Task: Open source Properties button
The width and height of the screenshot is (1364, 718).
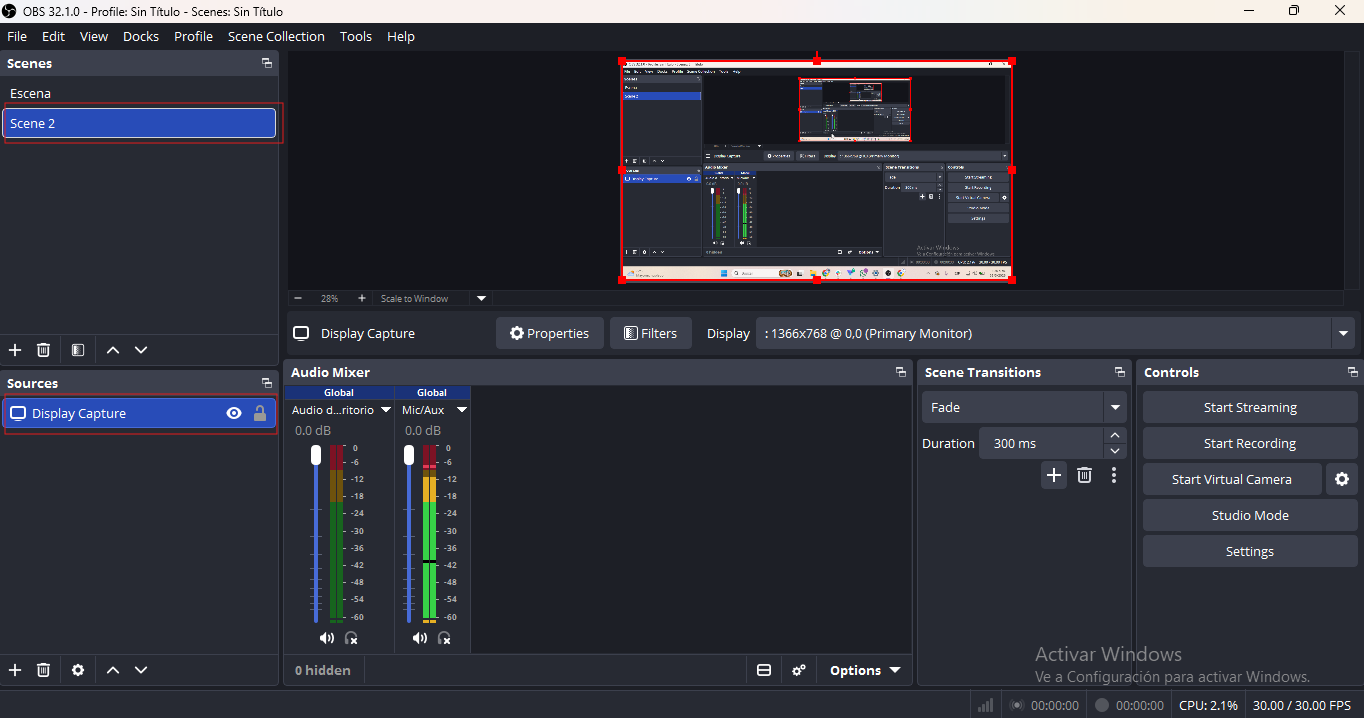Action: point(549,333)
